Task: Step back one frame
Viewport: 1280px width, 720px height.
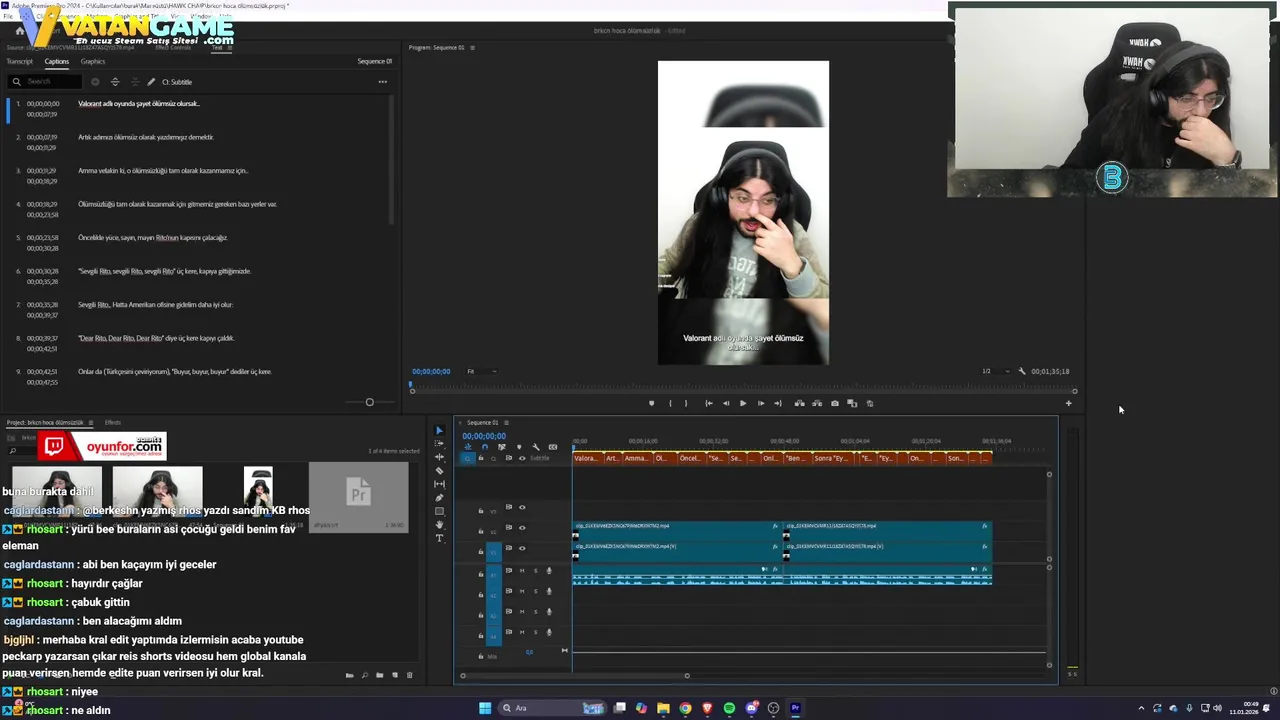Action: pyautogui.click(x=726, y=404)
